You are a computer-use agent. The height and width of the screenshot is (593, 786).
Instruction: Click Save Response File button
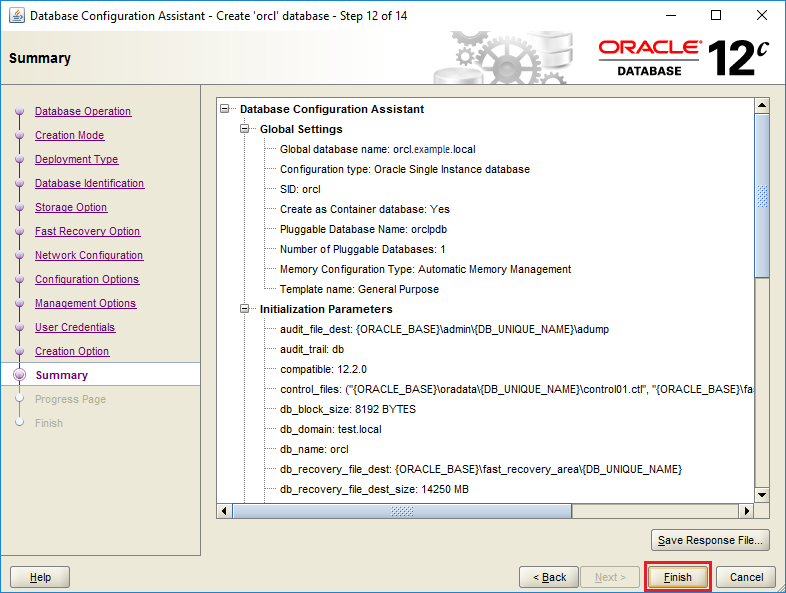(x=710, y=540)
